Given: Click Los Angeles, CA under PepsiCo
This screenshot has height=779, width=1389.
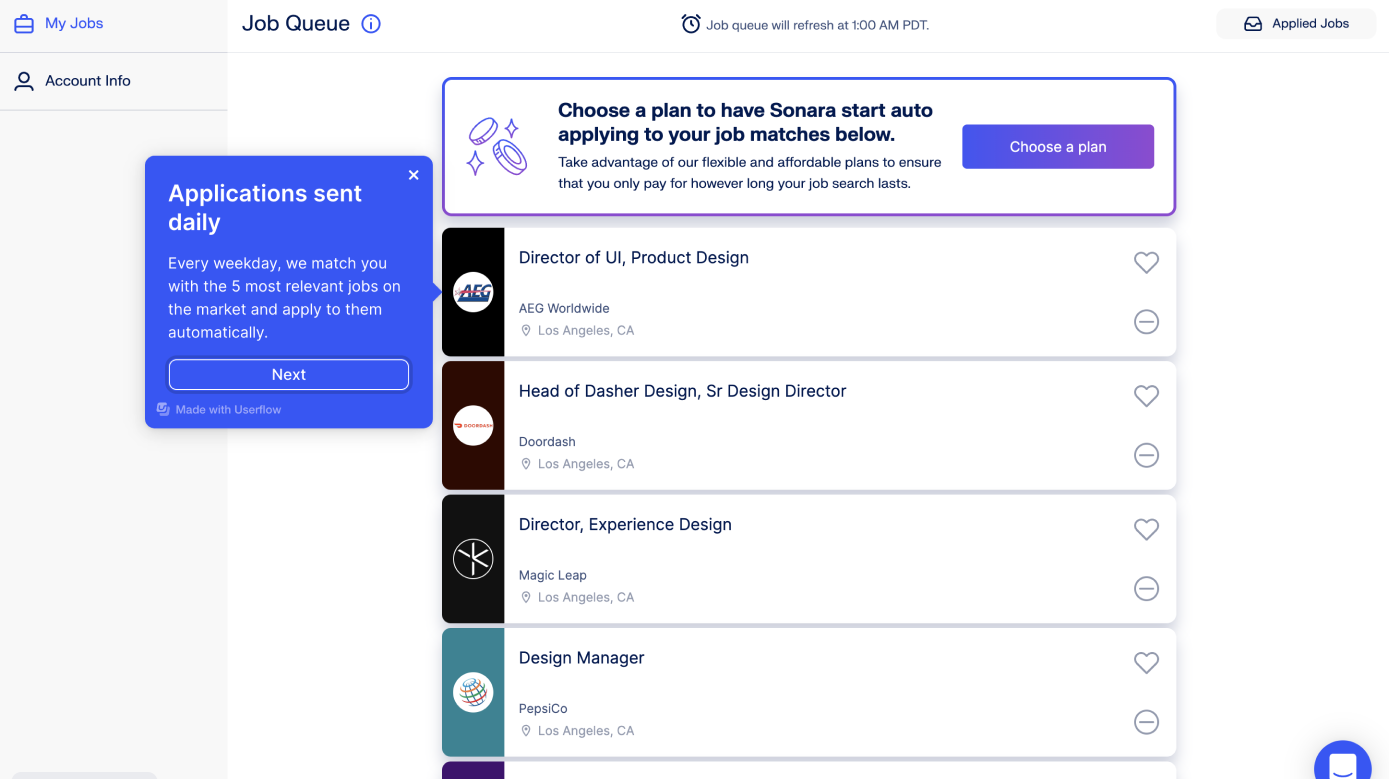Looking at the screenshot, I should point(586,731).
